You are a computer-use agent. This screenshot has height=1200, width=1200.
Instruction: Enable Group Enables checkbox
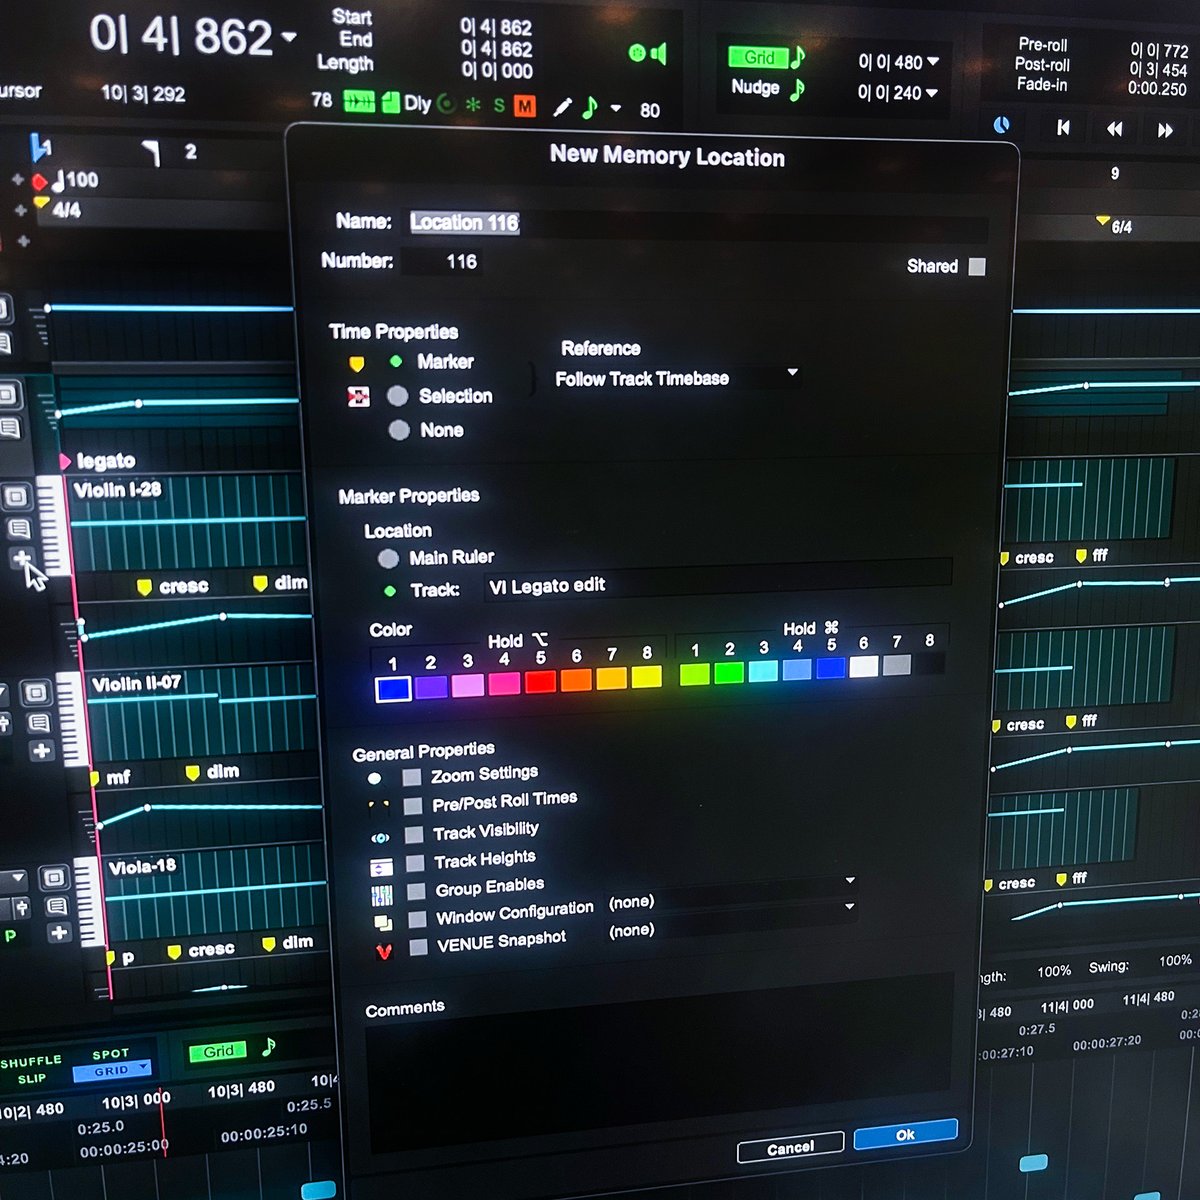coord(416,890)
